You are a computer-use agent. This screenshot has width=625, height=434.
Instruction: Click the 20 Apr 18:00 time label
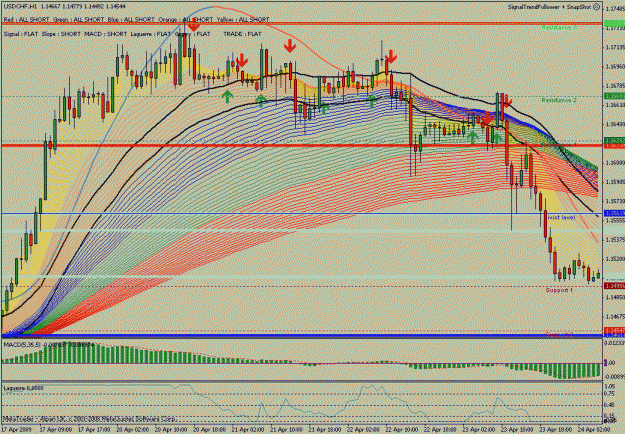coord(209,430)
